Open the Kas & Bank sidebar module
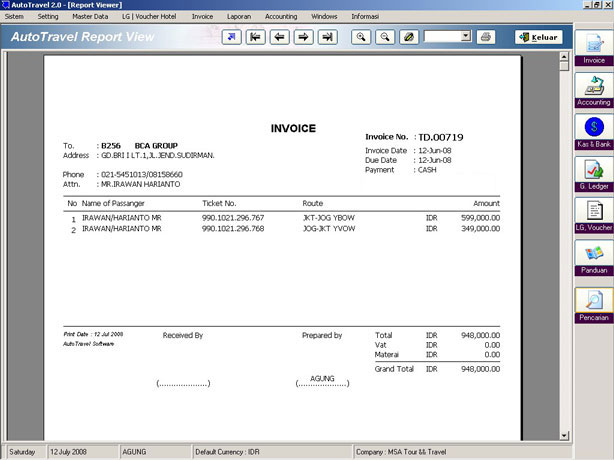This screenshot has width=614, height=460. [x=594, y=132]
